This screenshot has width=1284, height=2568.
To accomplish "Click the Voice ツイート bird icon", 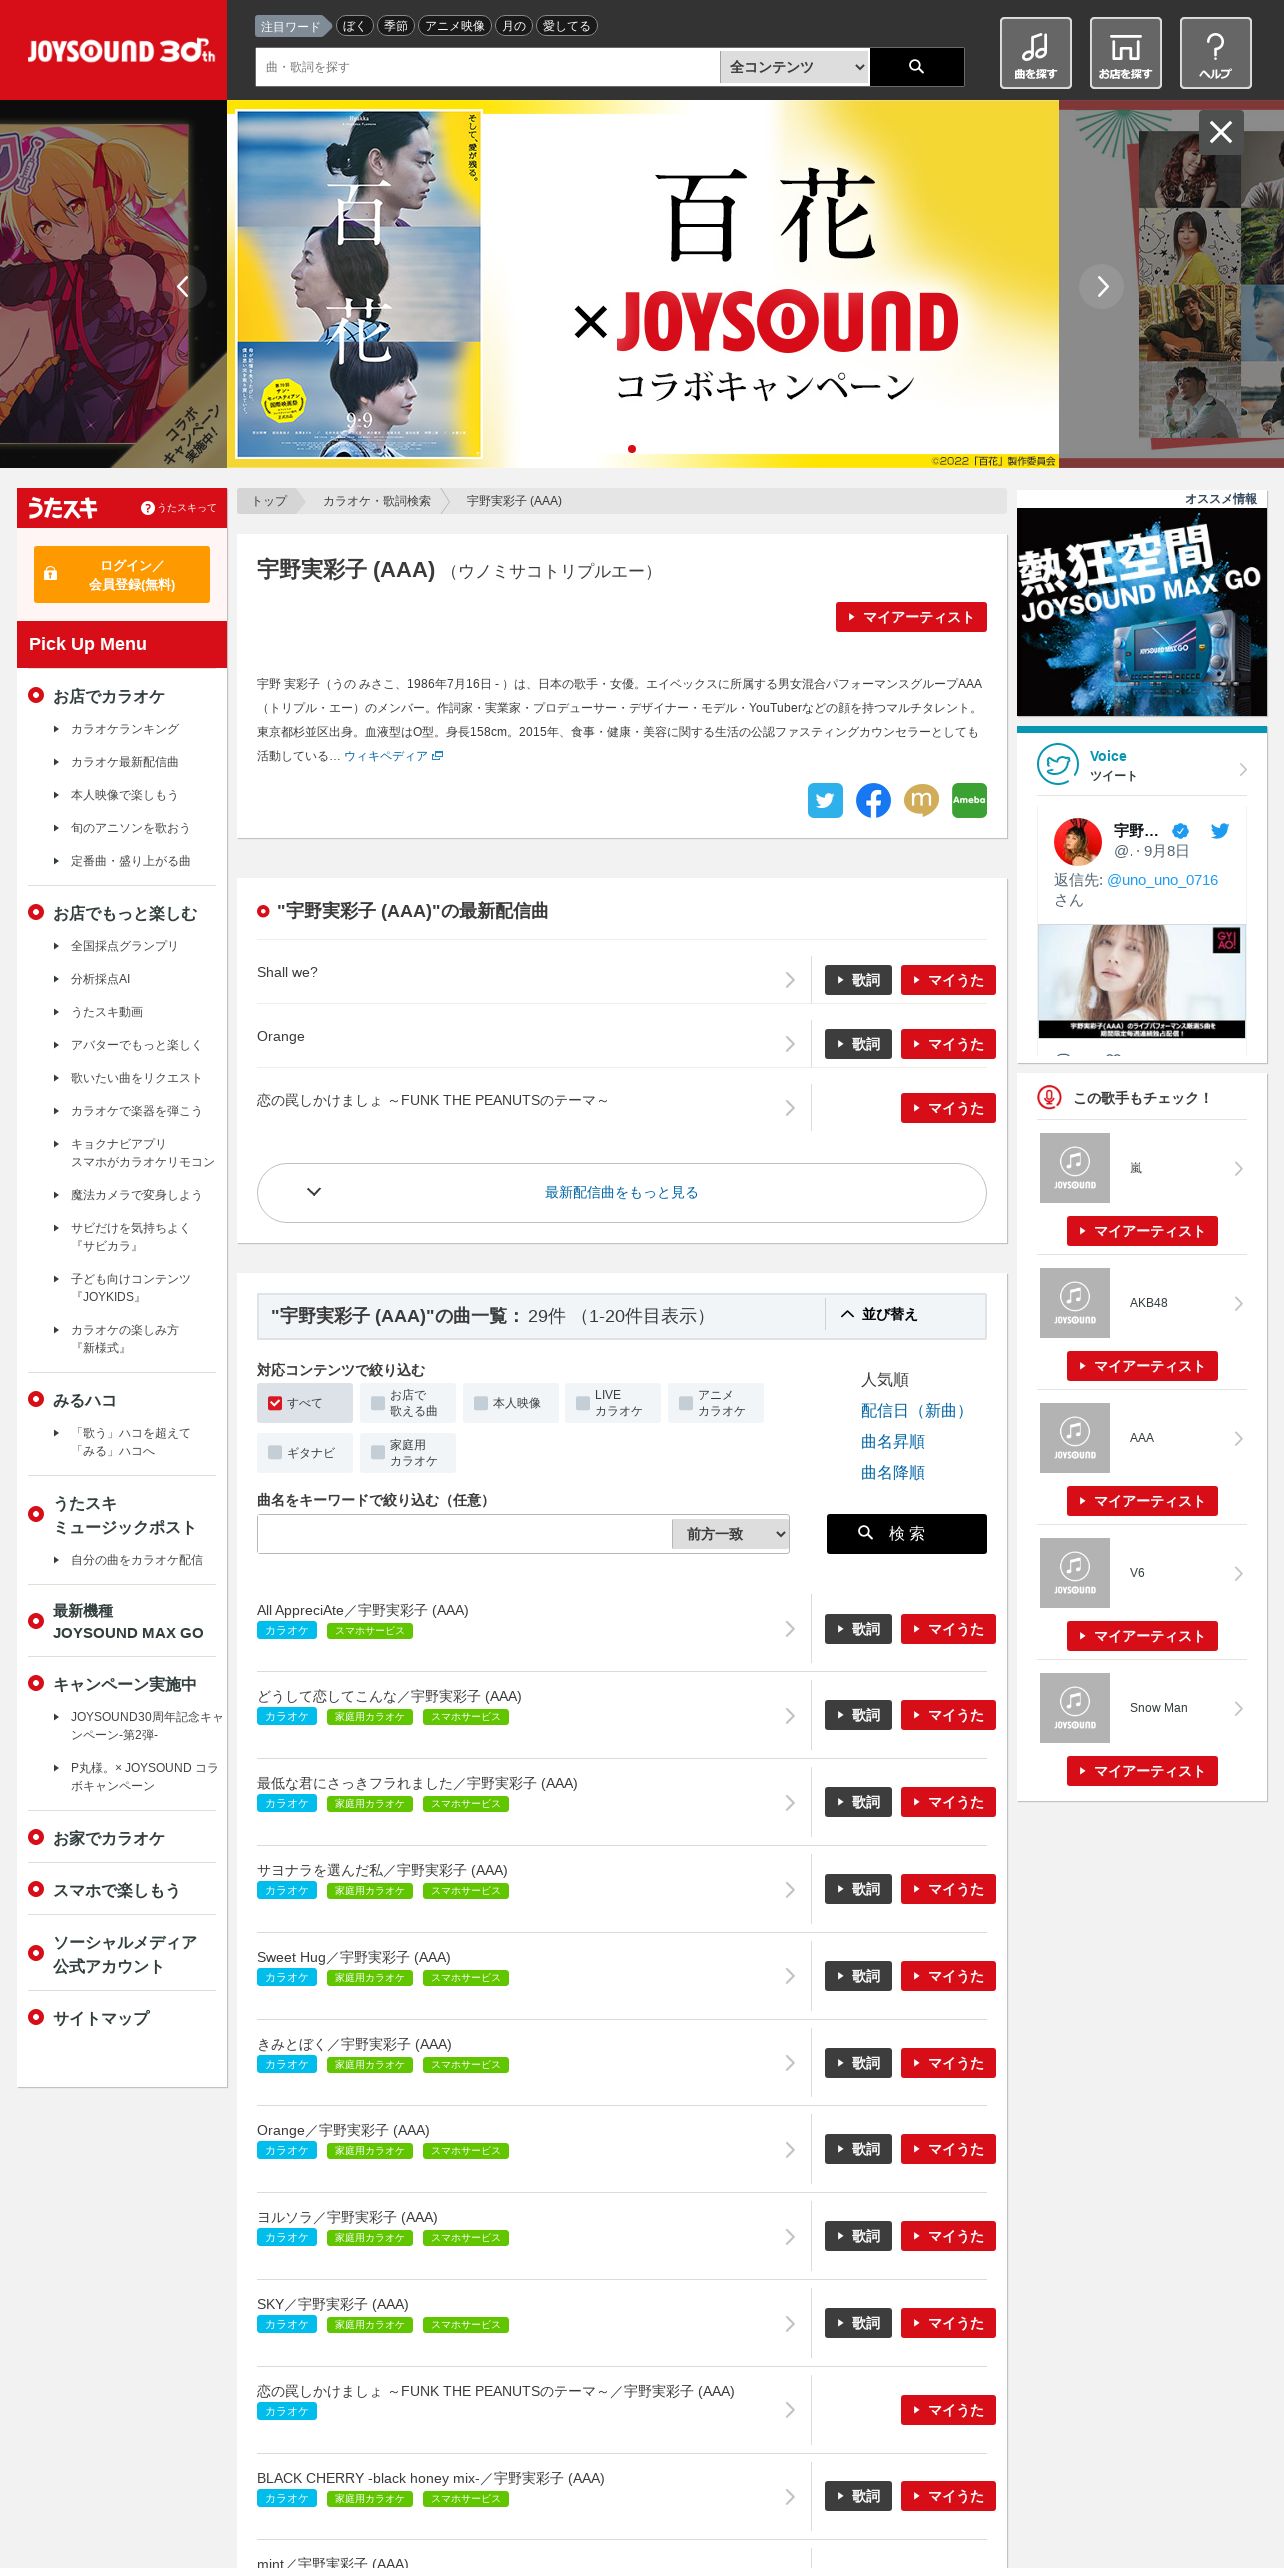I will point(1057,765).
